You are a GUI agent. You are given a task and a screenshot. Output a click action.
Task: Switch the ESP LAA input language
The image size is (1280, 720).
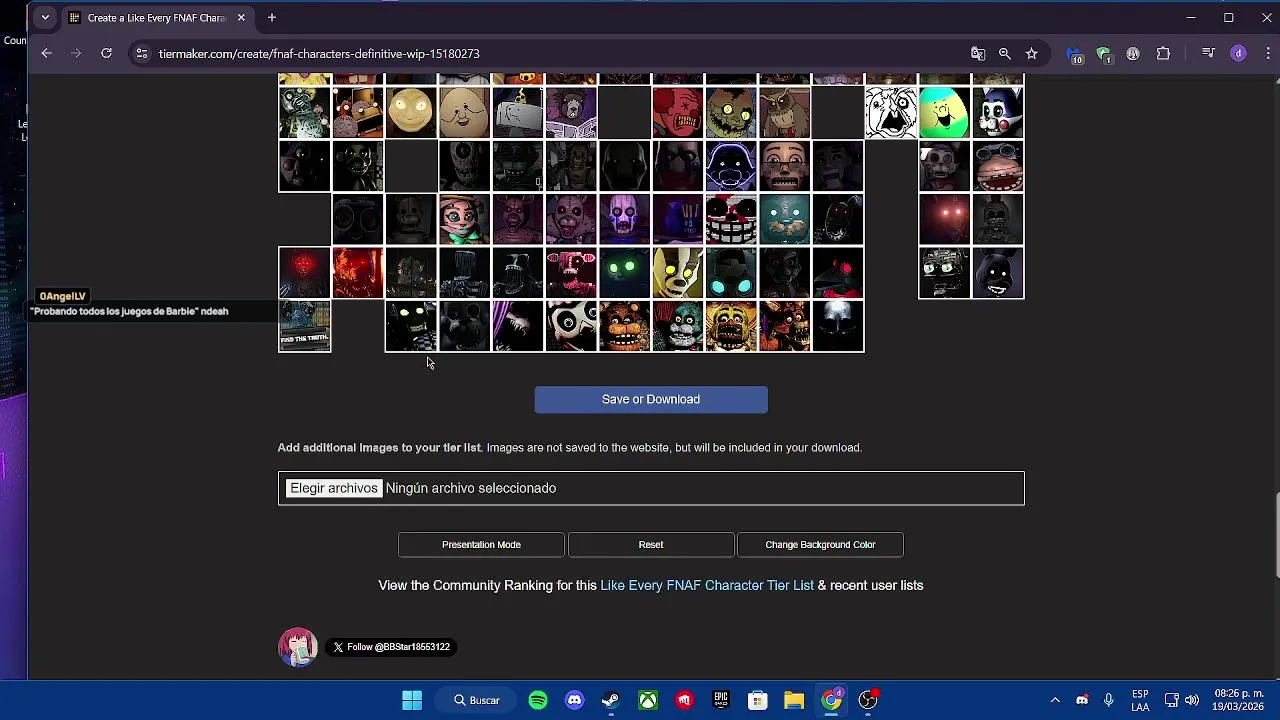(1140, 700)
